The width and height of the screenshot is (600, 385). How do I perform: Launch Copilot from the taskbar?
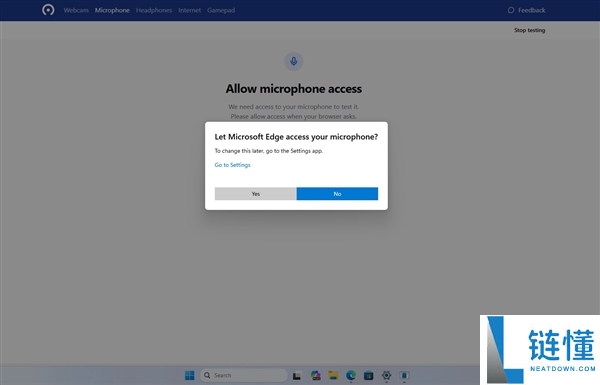coord(316,375)
